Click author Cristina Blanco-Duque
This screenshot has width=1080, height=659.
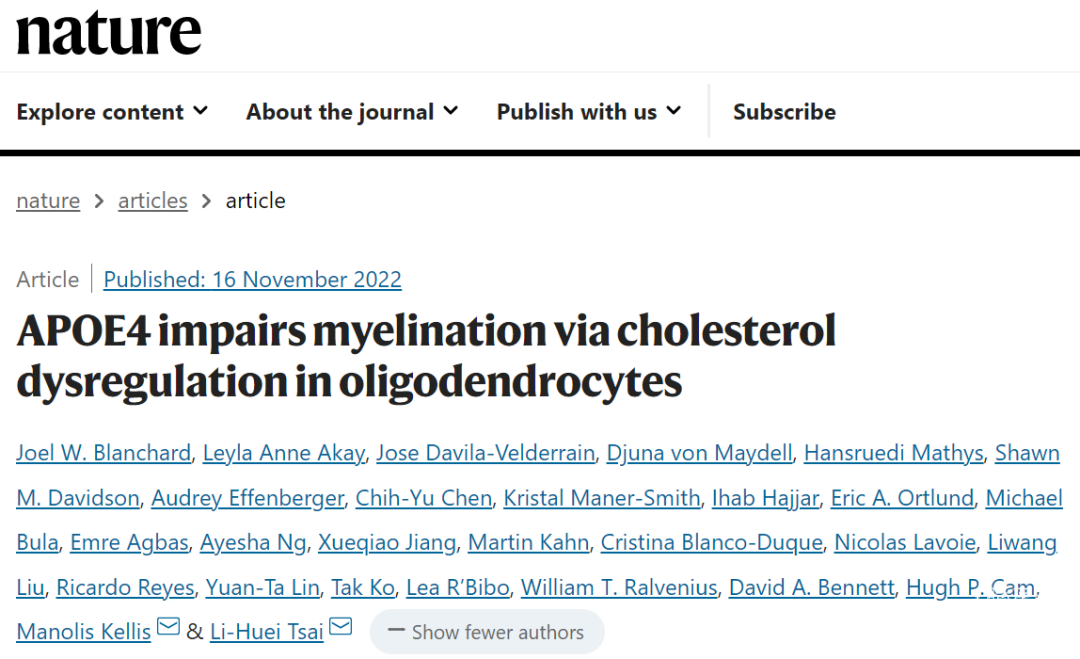click(712, 543)
